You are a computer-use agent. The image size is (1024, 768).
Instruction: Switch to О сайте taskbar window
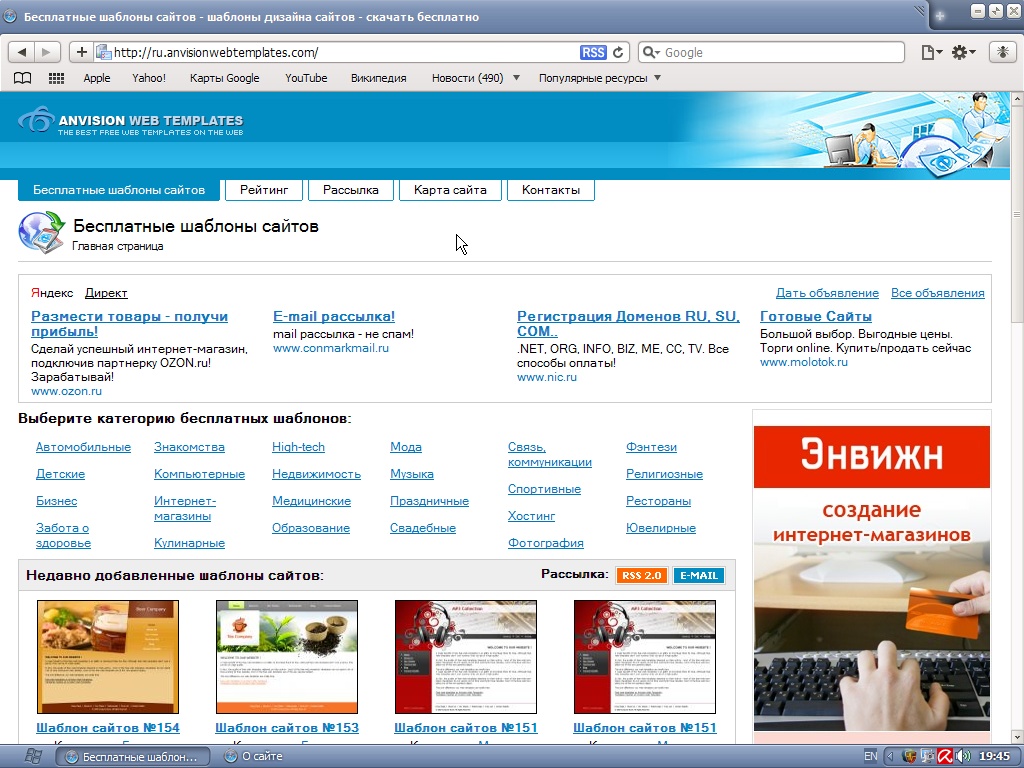(253, 756)
